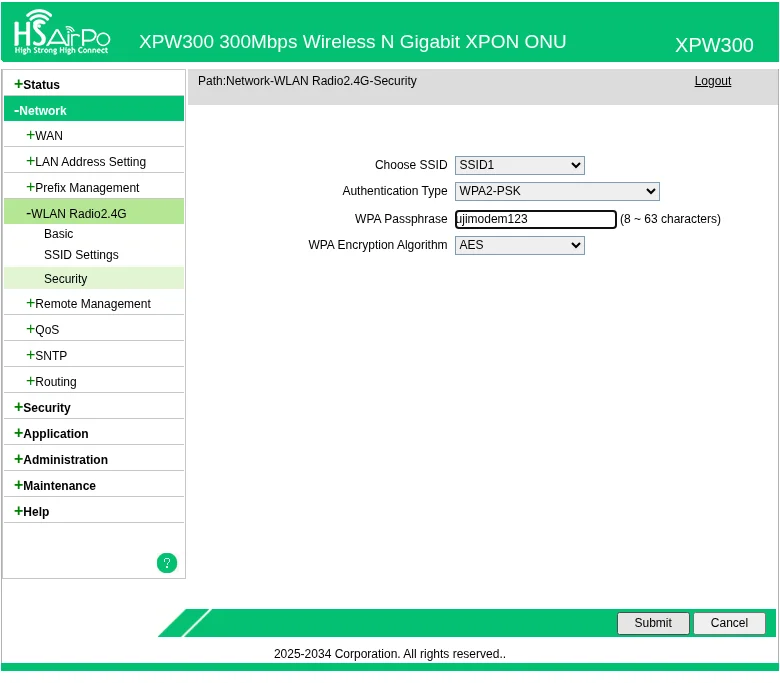This screenshot has height=683, width=780.
Task: Click the HSAirPo logo
Action: pyautogui.click(x=62, y=32)
